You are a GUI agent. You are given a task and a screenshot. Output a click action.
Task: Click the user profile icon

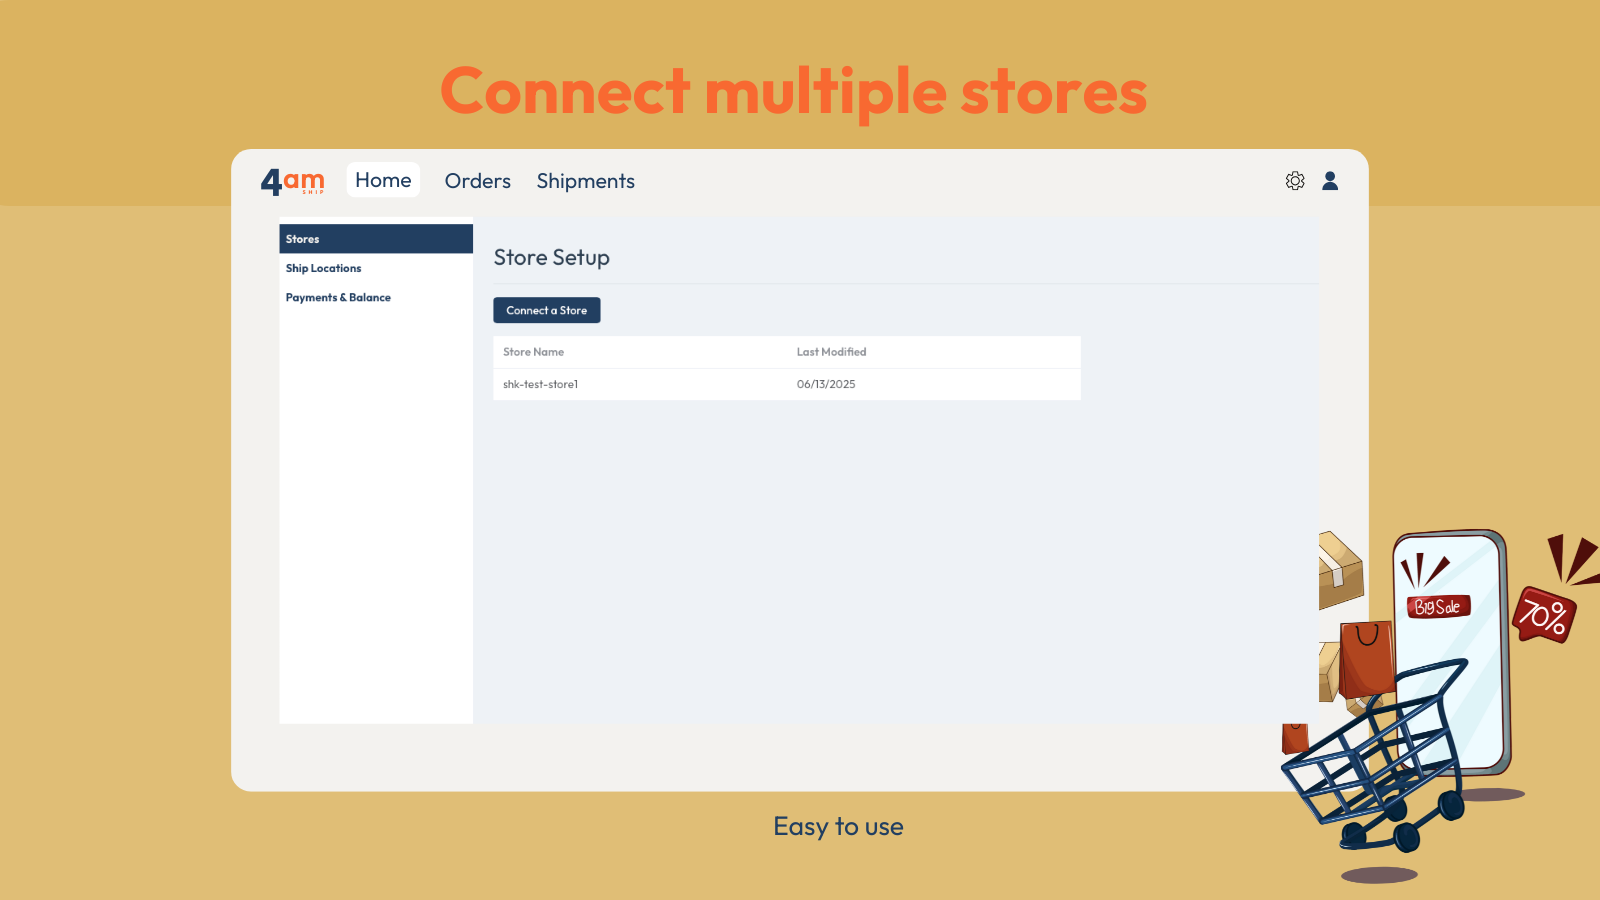[1331, 181]
